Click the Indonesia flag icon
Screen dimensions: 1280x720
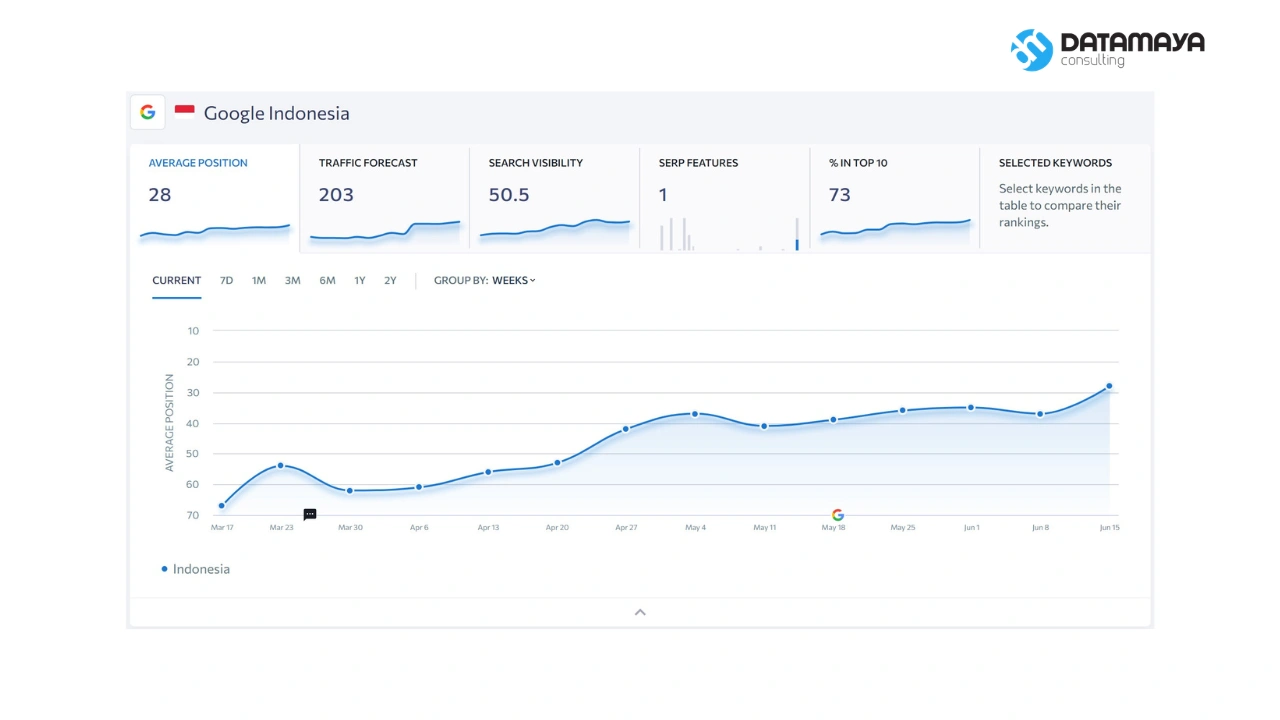[184, 112]
